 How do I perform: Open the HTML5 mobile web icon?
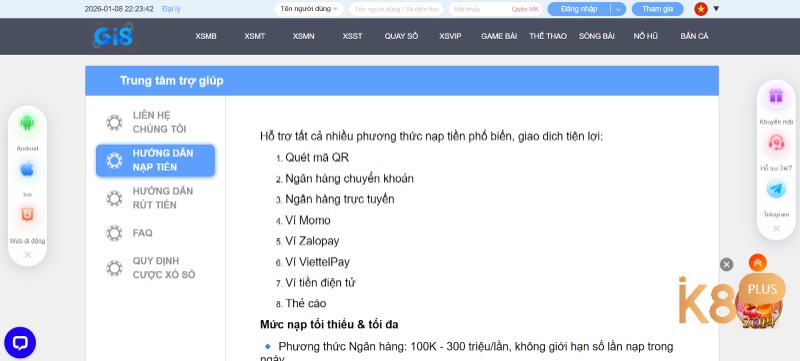[x=27, y=215]
